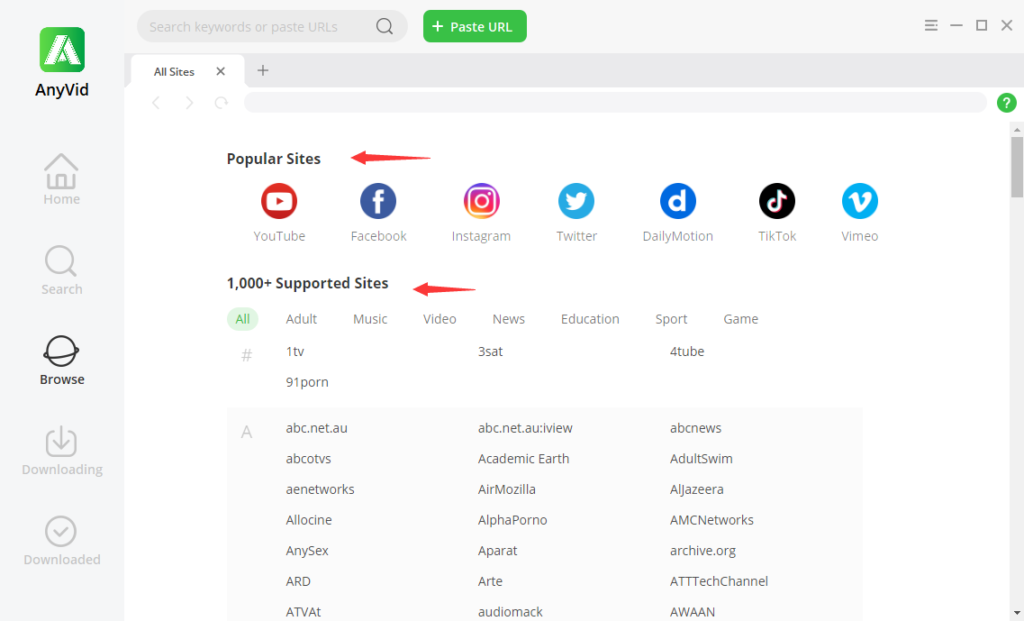The width and height of the screenshot is (1024, 621).
Task: Click the vertical scrollbar thumb
Action: [1017, 167]
